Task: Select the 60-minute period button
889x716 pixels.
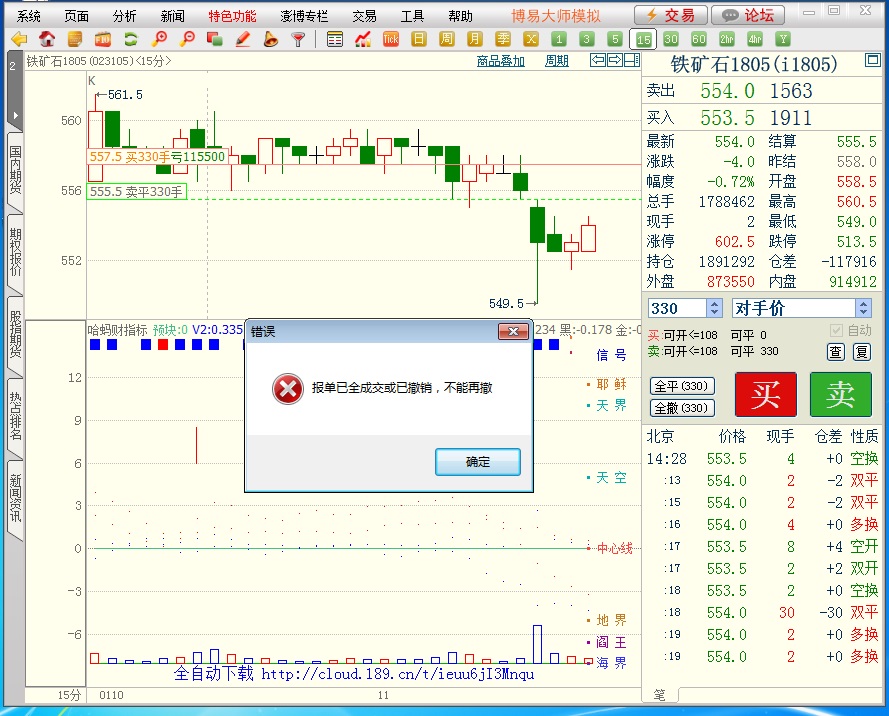Action: [698, 39]
